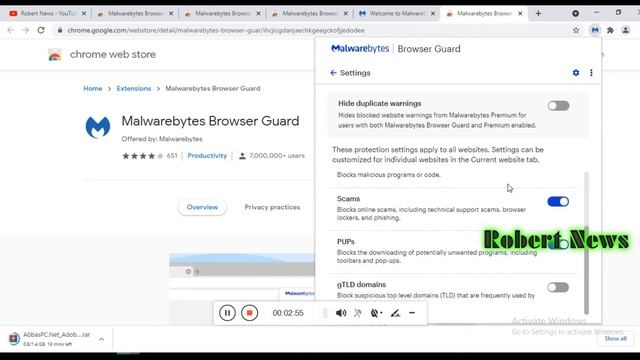Navigate back in browser history
This screenshot has height=360, width=640.
(x=11, y=30)
